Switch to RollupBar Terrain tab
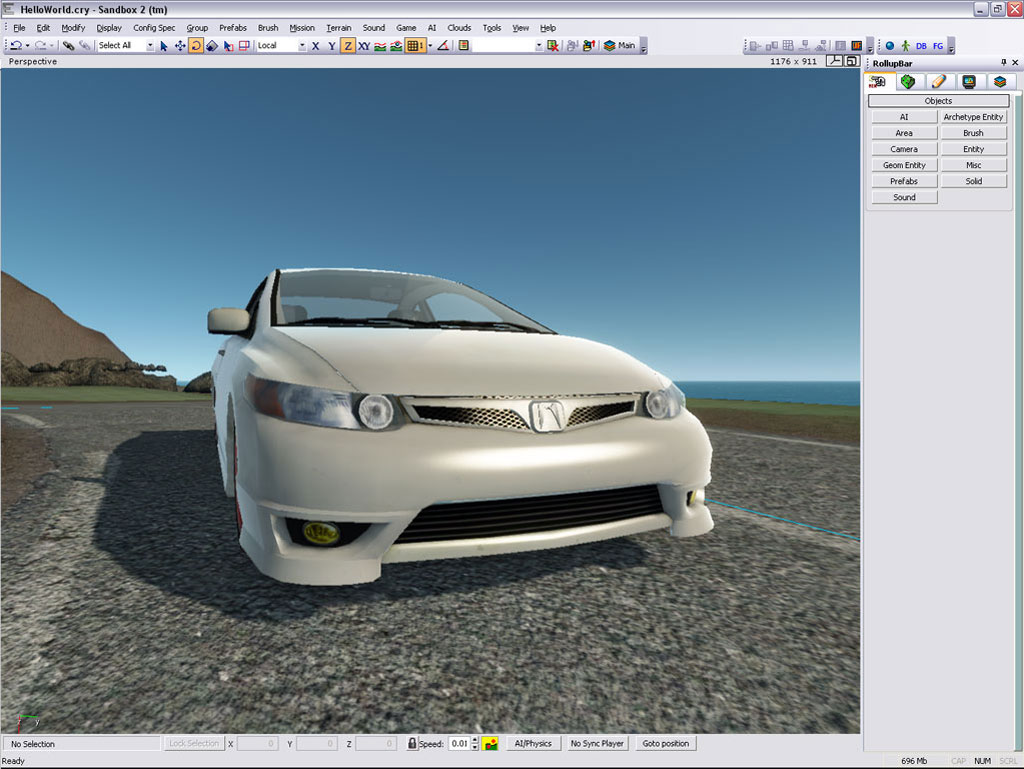This screenshot has height=769, width=1024. tap(907, 82)
